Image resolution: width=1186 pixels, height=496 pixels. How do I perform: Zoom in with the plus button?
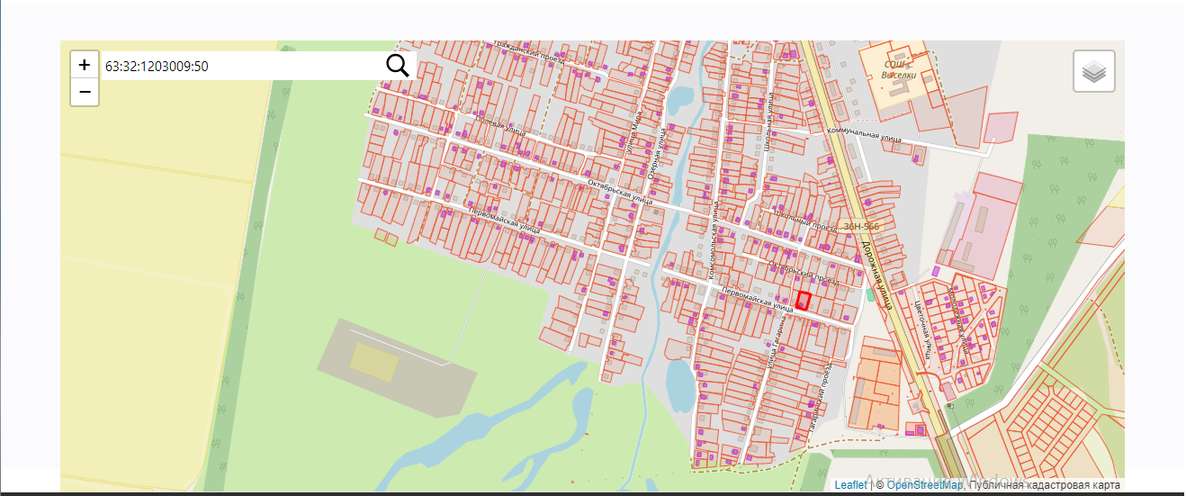(x=84, y=65)
